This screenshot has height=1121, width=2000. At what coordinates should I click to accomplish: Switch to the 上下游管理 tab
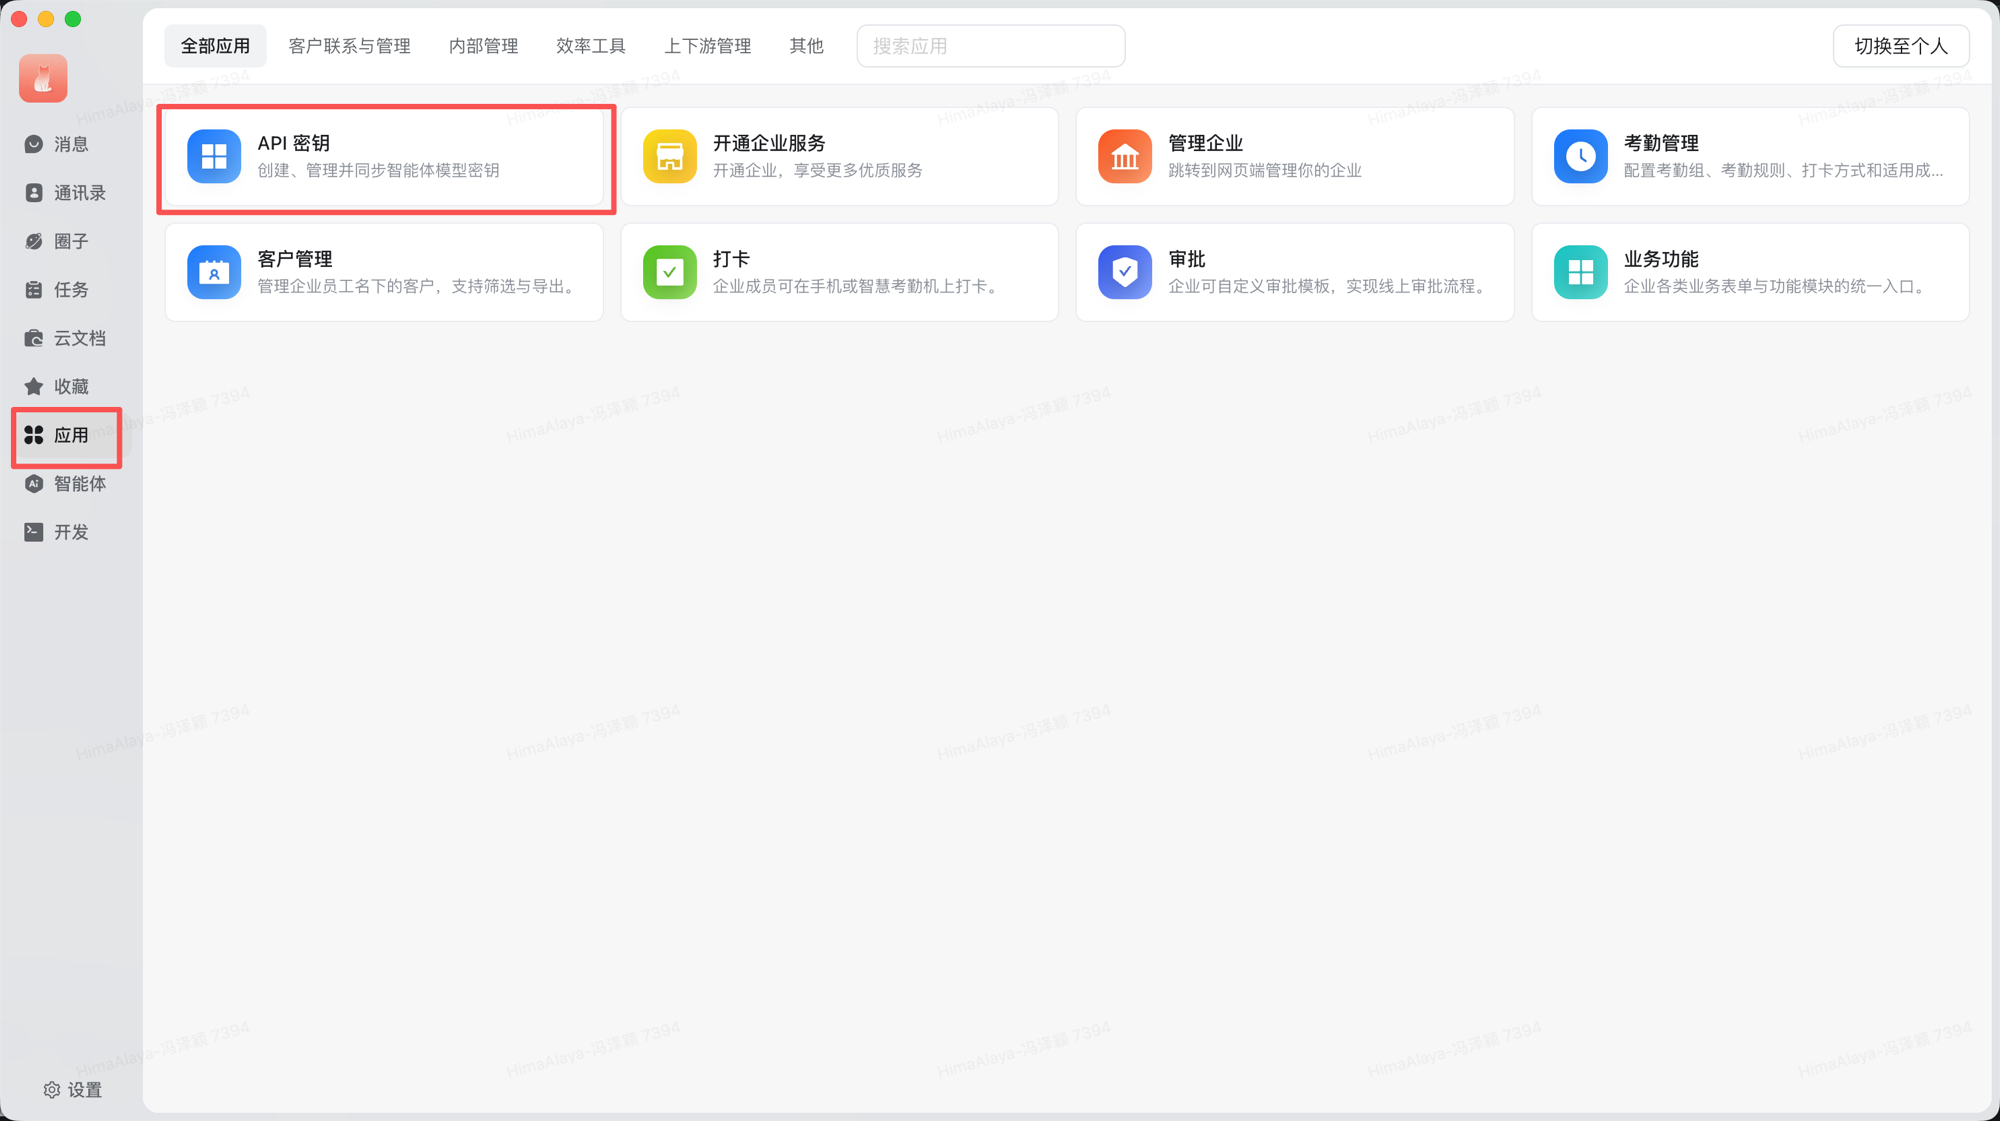707,46
